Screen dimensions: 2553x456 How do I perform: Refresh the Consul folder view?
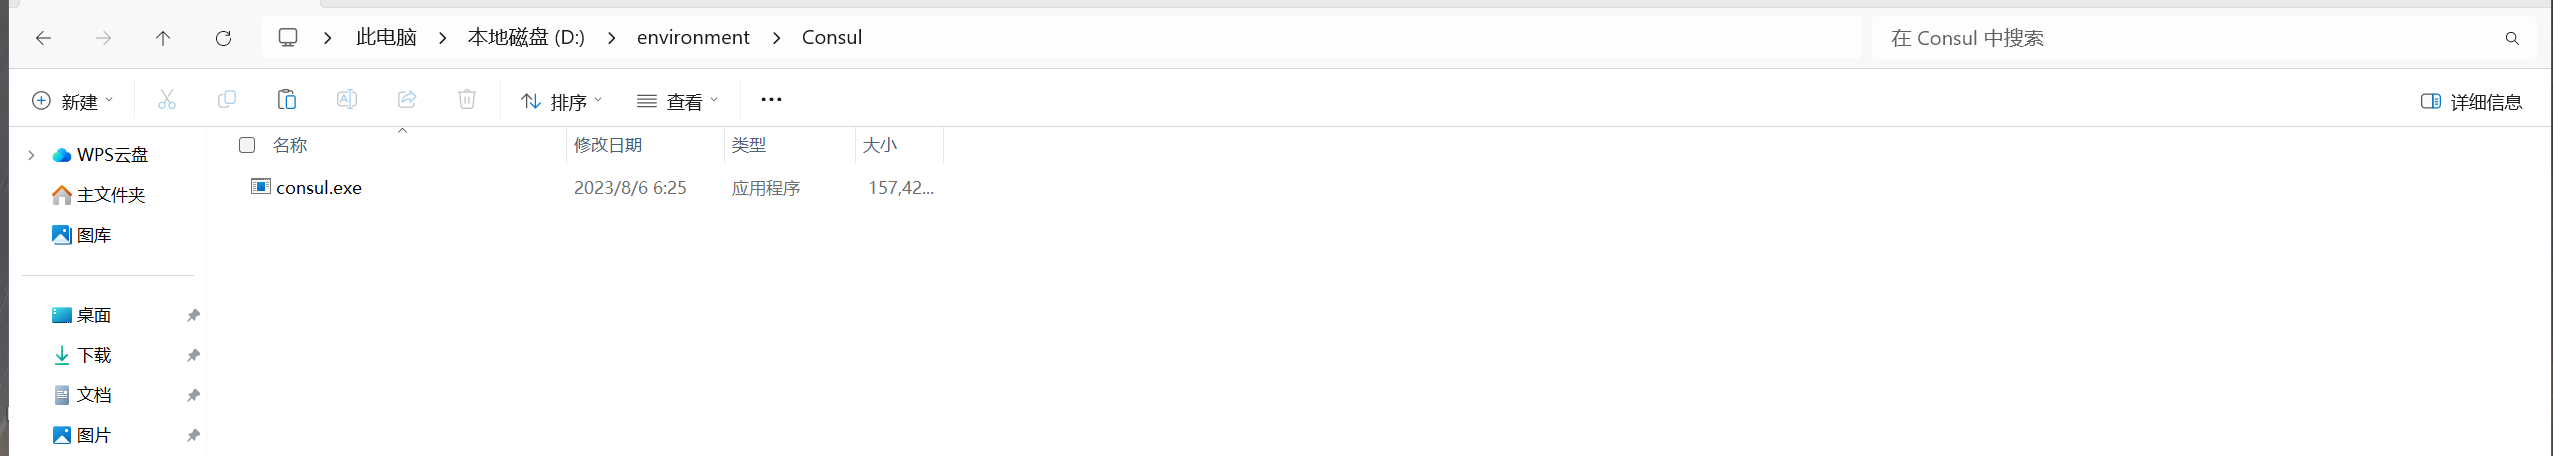(x=223, y=38)
